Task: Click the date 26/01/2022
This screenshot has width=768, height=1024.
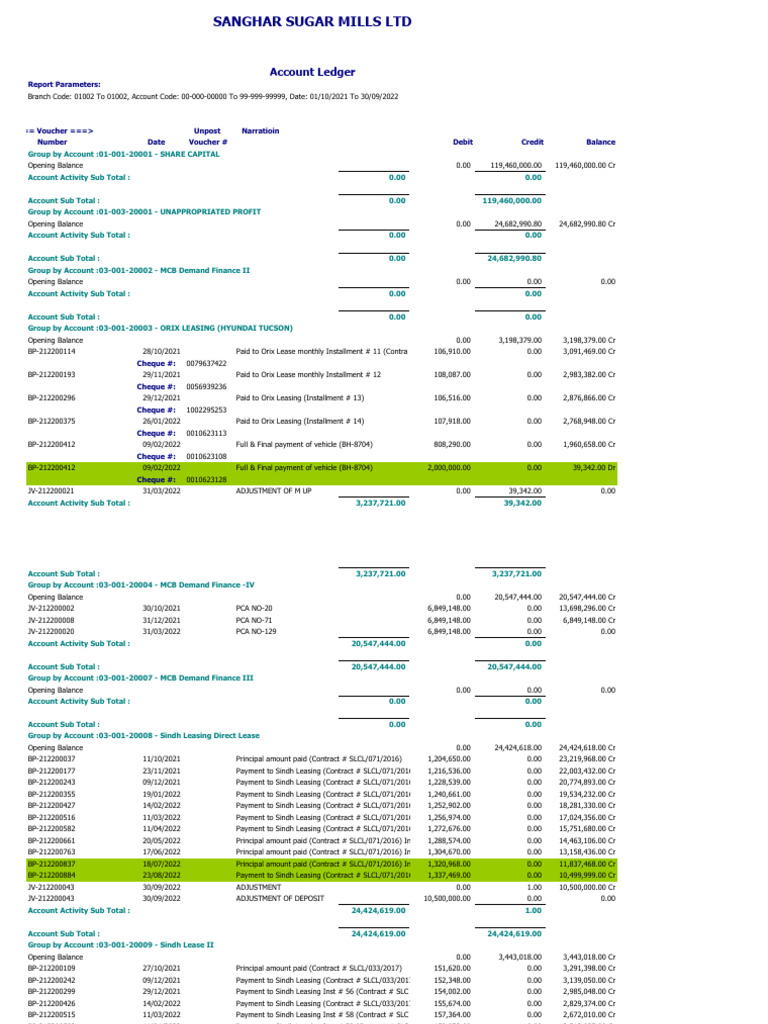Action: [x=161, y=421]
